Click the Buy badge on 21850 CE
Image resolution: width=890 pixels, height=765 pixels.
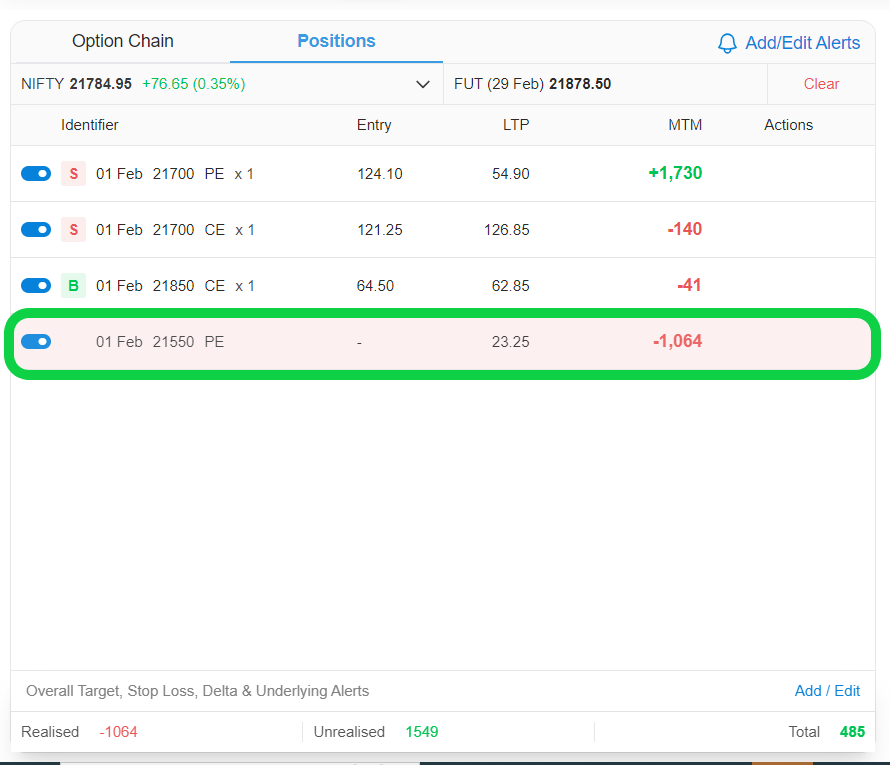73,285
